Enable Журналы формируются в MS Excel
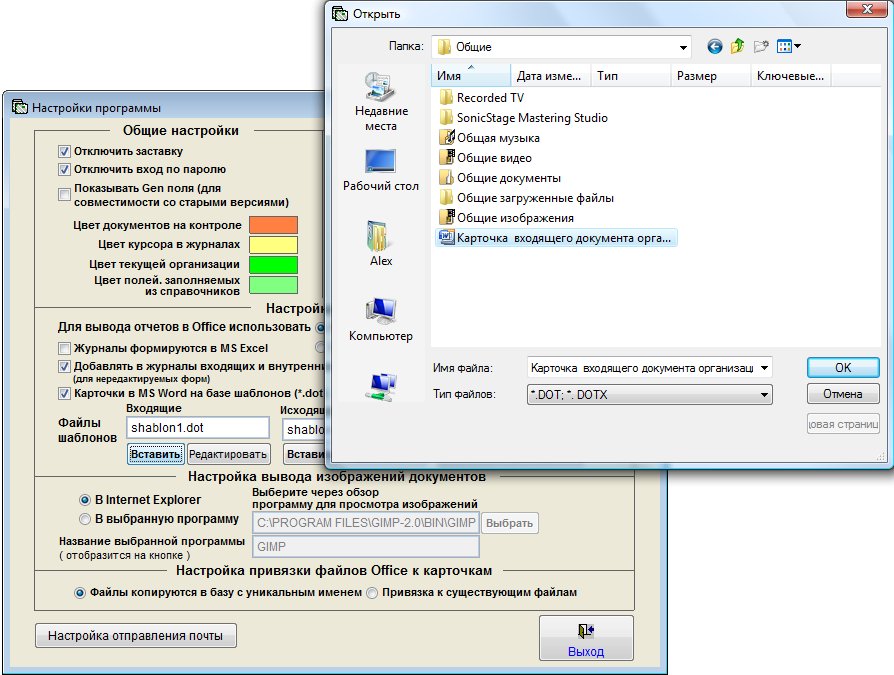This screenshot has height=675, width=894. (x=65, y=348)
